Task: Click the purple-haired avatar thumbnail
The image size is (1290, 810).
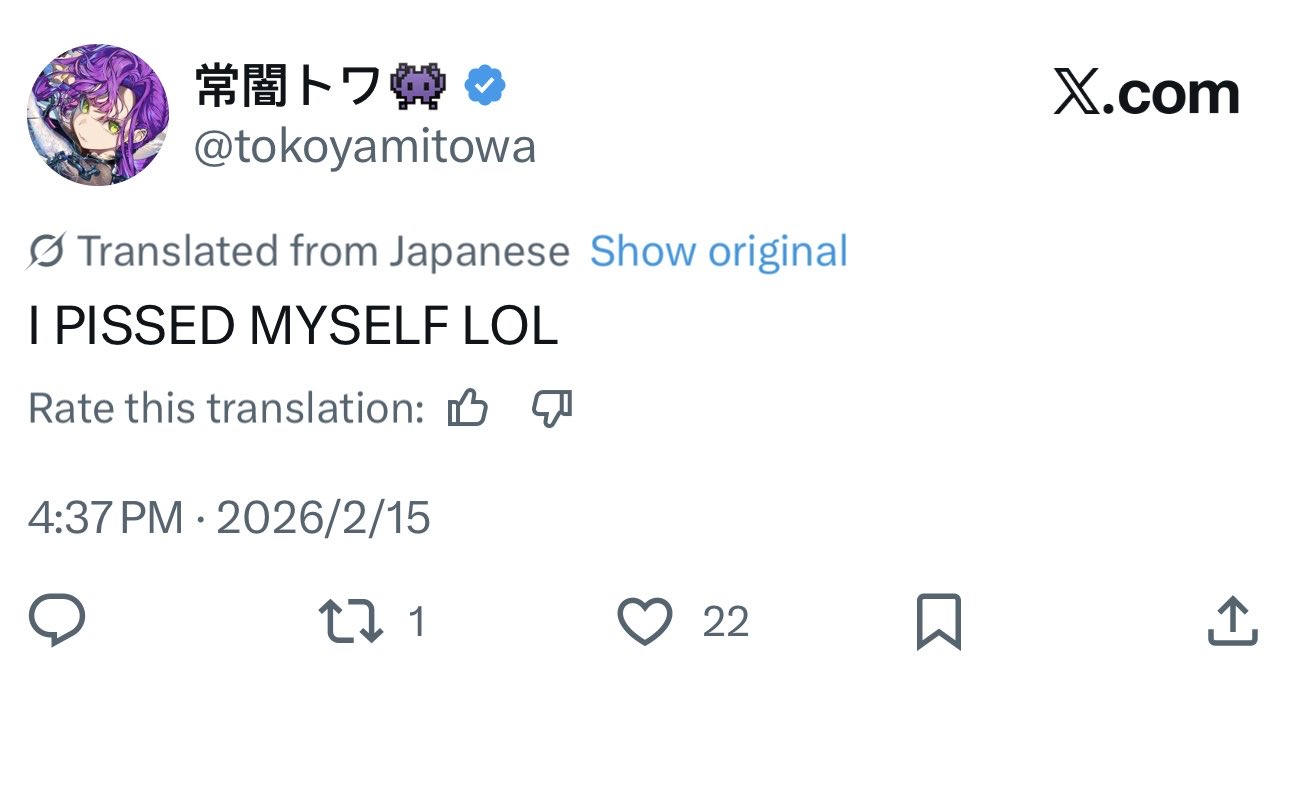Action: (x=97, y=114)
